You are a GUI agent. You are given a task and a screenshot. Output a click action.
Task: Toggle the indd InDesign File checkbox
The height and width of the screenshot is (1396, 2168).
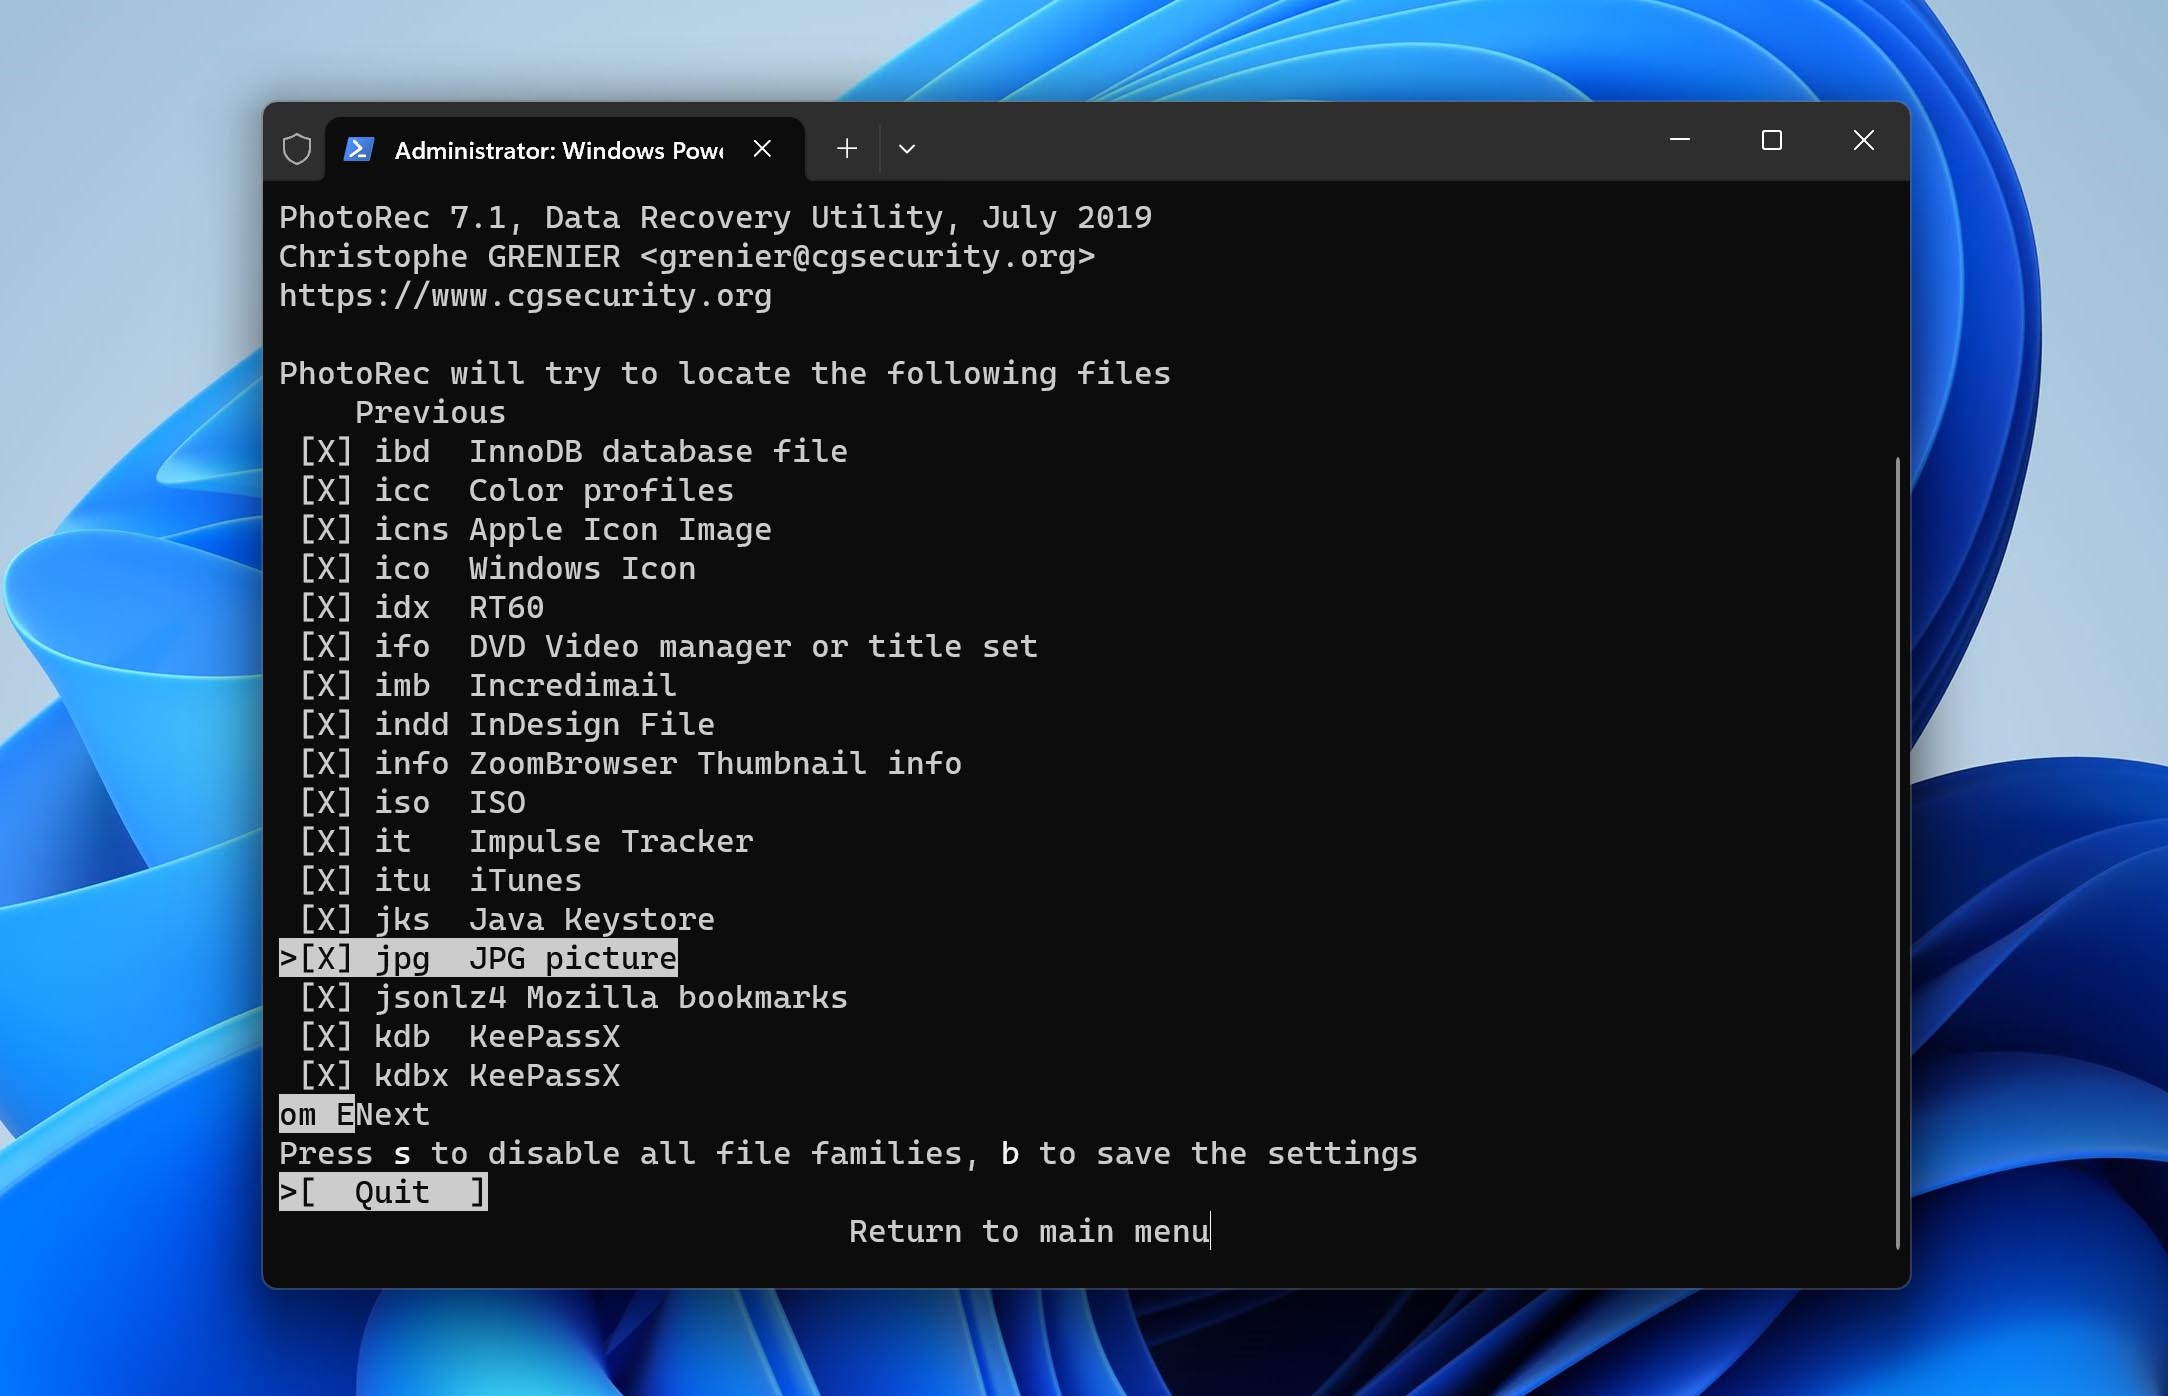[x=326, y=724]
